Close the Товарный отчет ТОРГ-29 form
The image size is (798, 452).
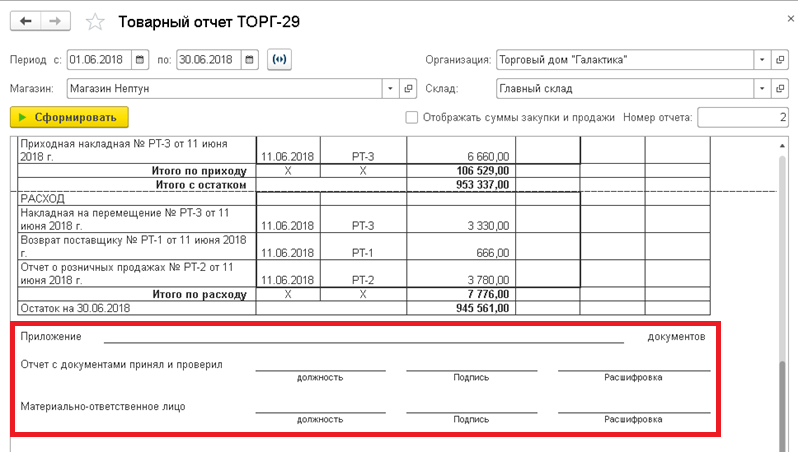click(790, 19)
